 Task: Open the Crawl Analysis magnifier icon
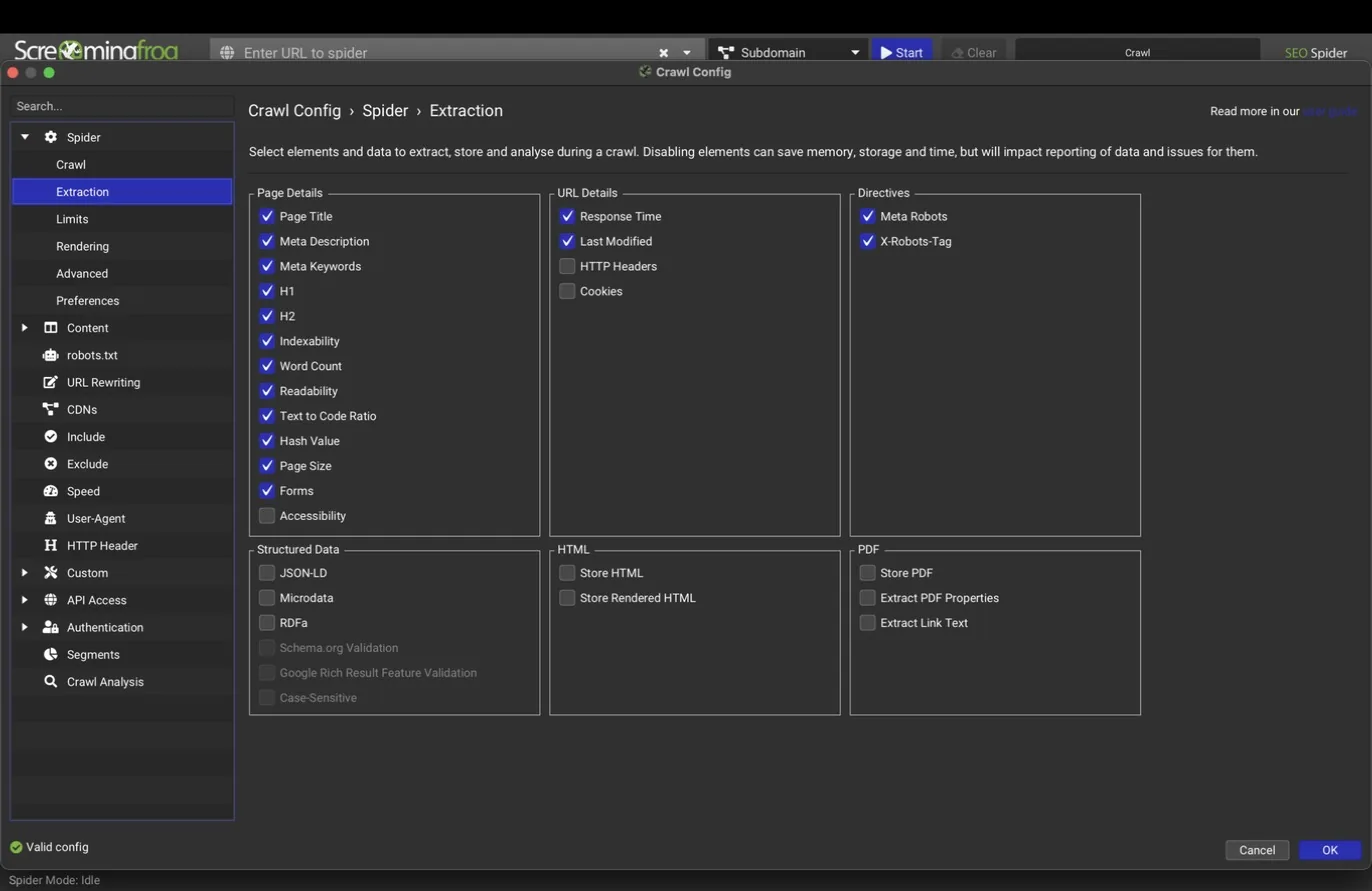coord(50,681)
